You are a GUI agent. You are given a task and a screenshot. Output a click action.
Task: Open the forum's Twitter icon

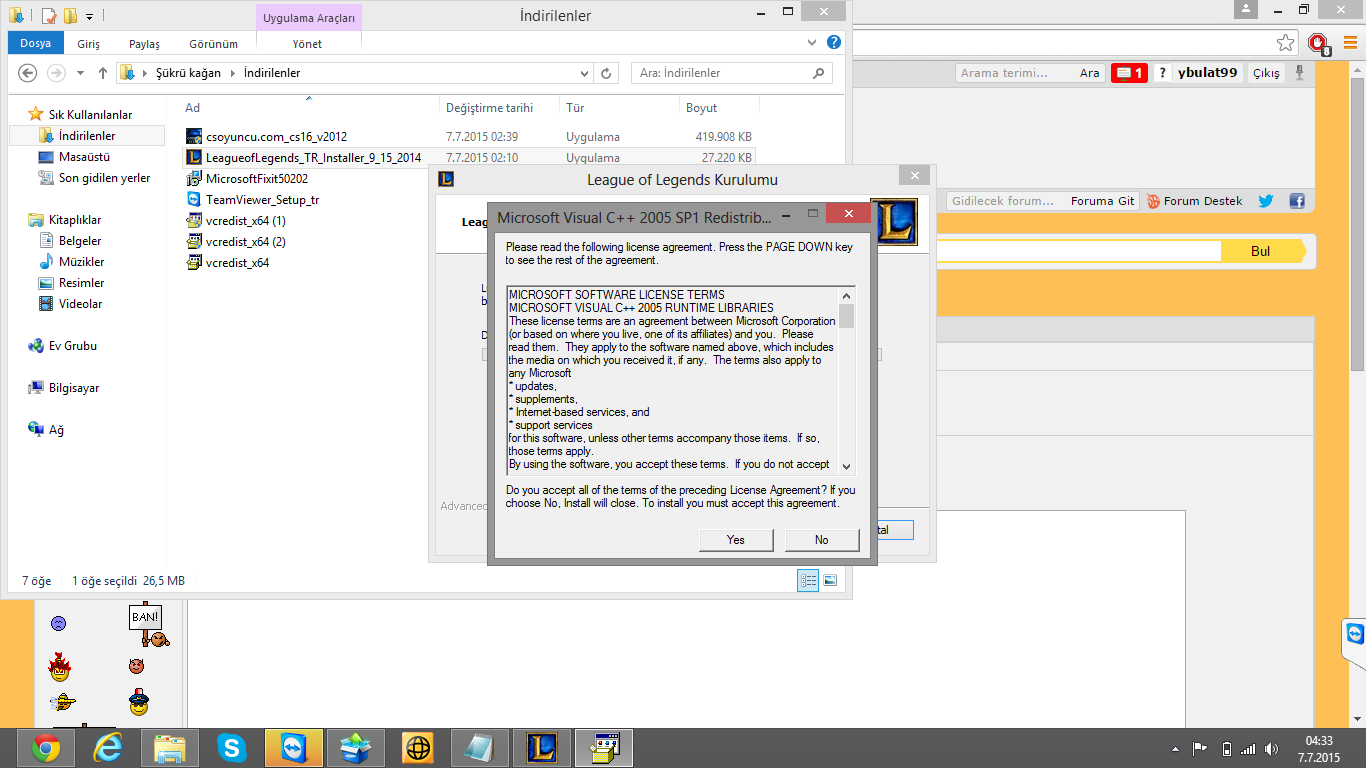coord(1266,201)
